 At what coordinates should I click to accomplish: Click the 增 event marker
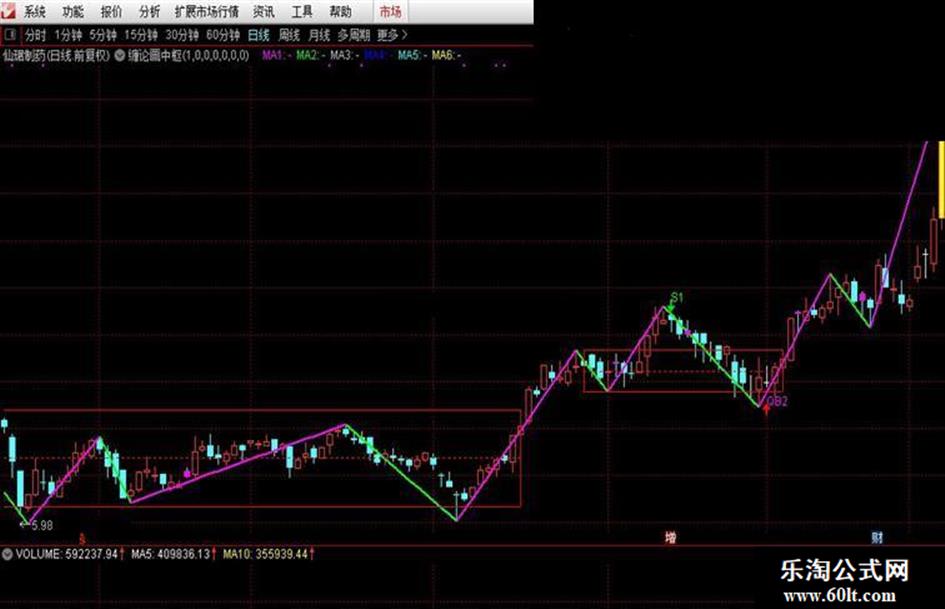coord(670,537)
